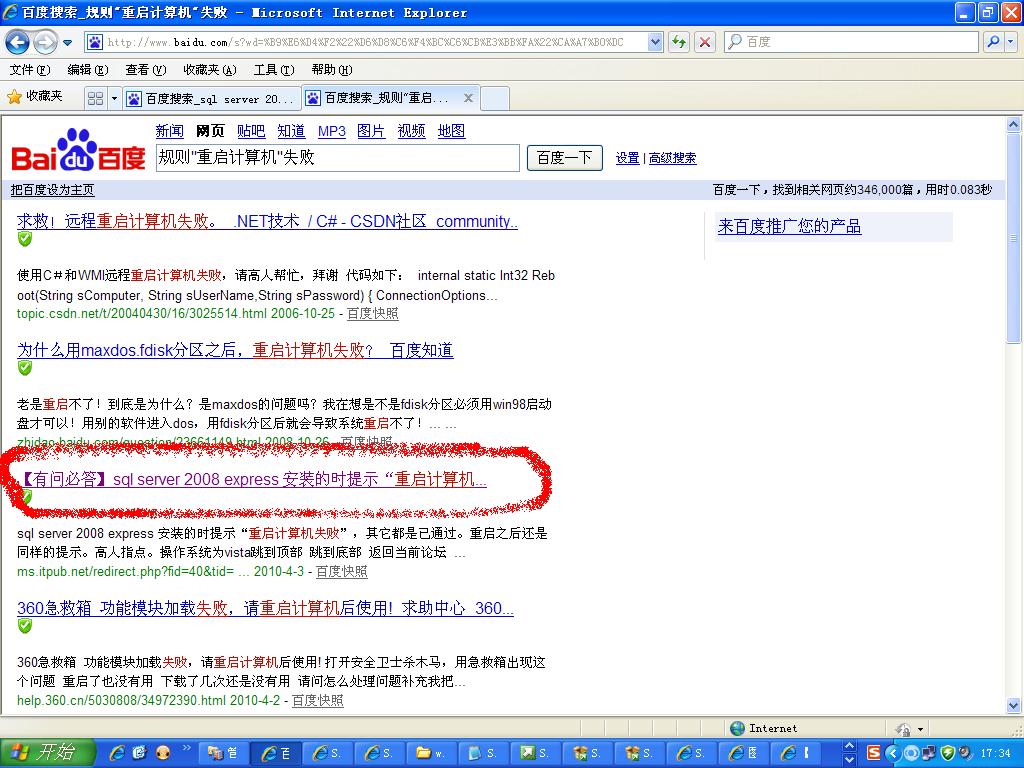Open the recent pages dropdown arrow

pos(68,42)
